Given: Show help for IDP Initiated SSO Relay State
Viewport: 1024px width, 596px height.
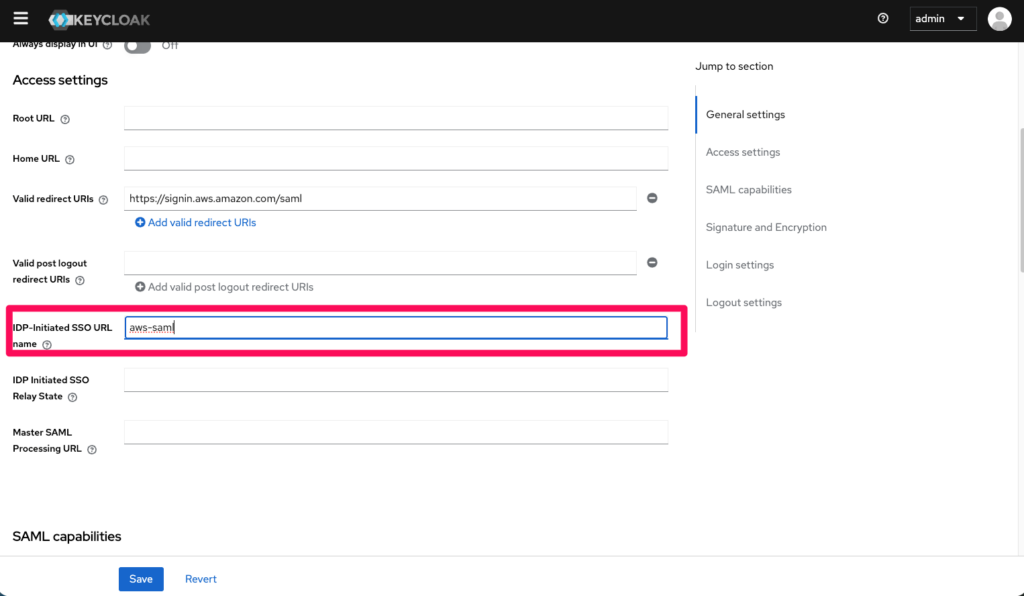Looking at the screenshot, I should click(x=72, y=397).
